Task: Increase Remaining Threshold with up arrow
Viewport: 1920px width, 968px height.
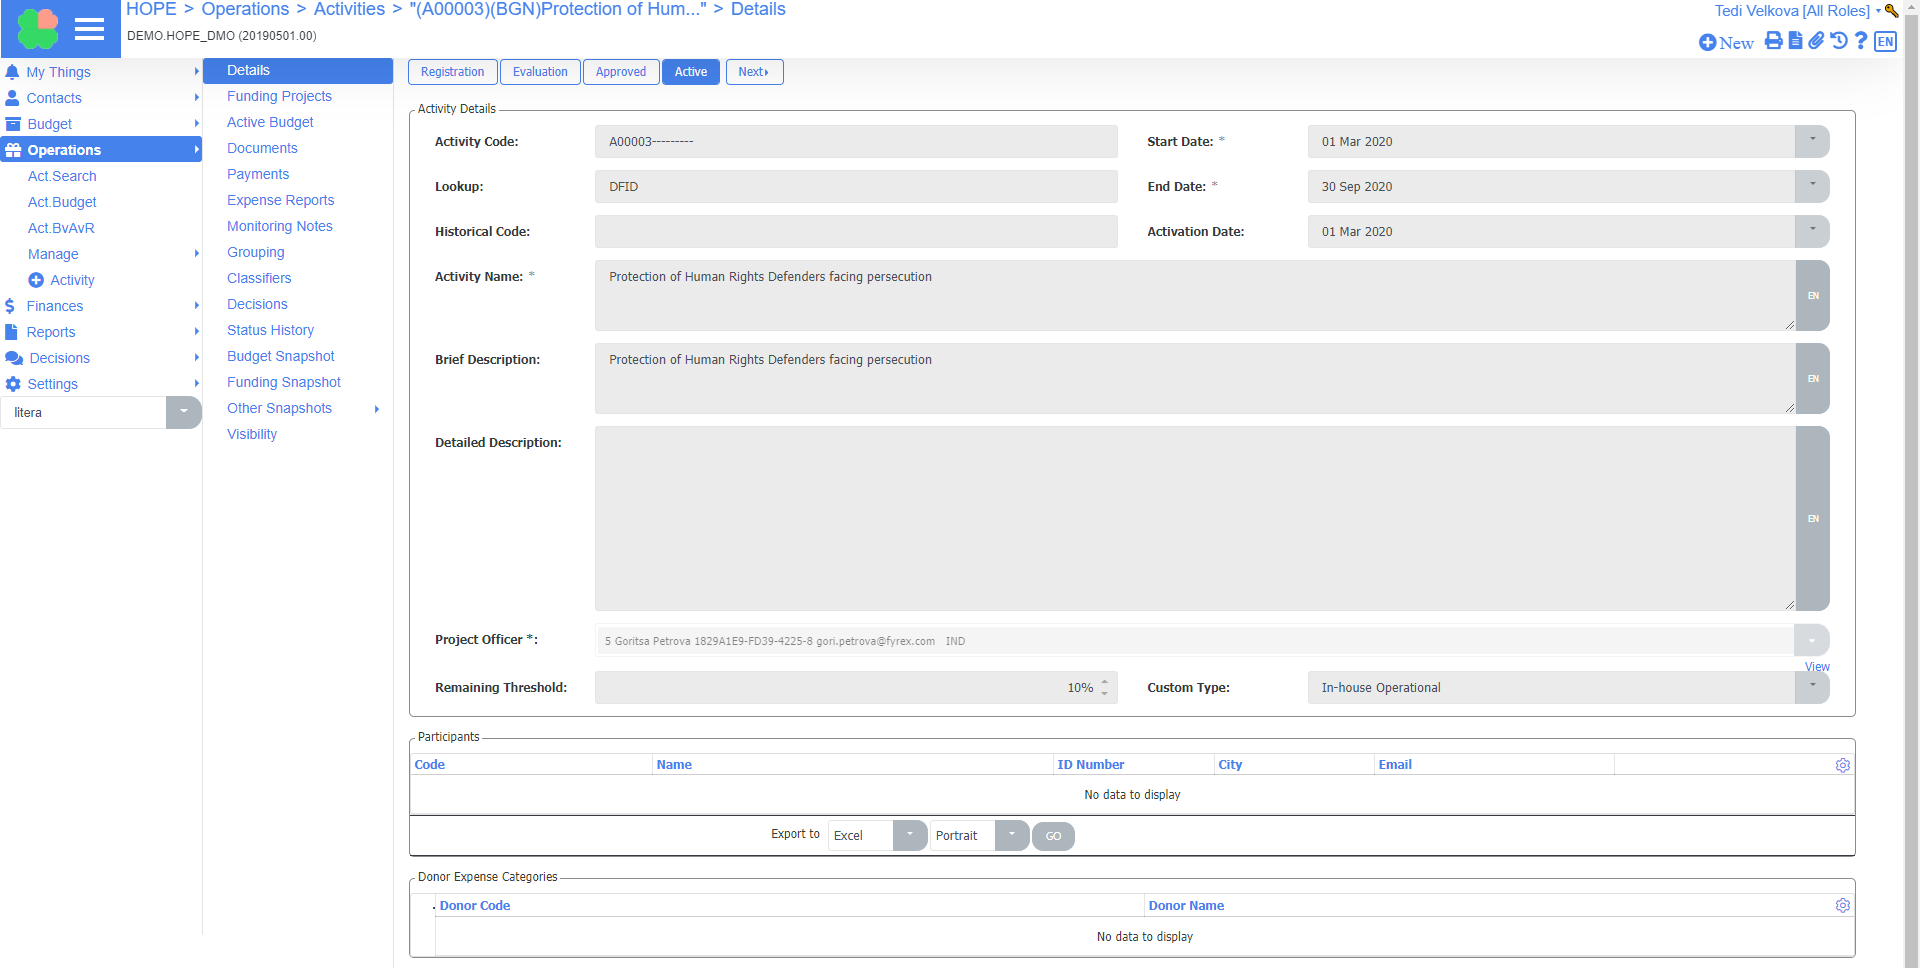Action: pos(1104,682)
